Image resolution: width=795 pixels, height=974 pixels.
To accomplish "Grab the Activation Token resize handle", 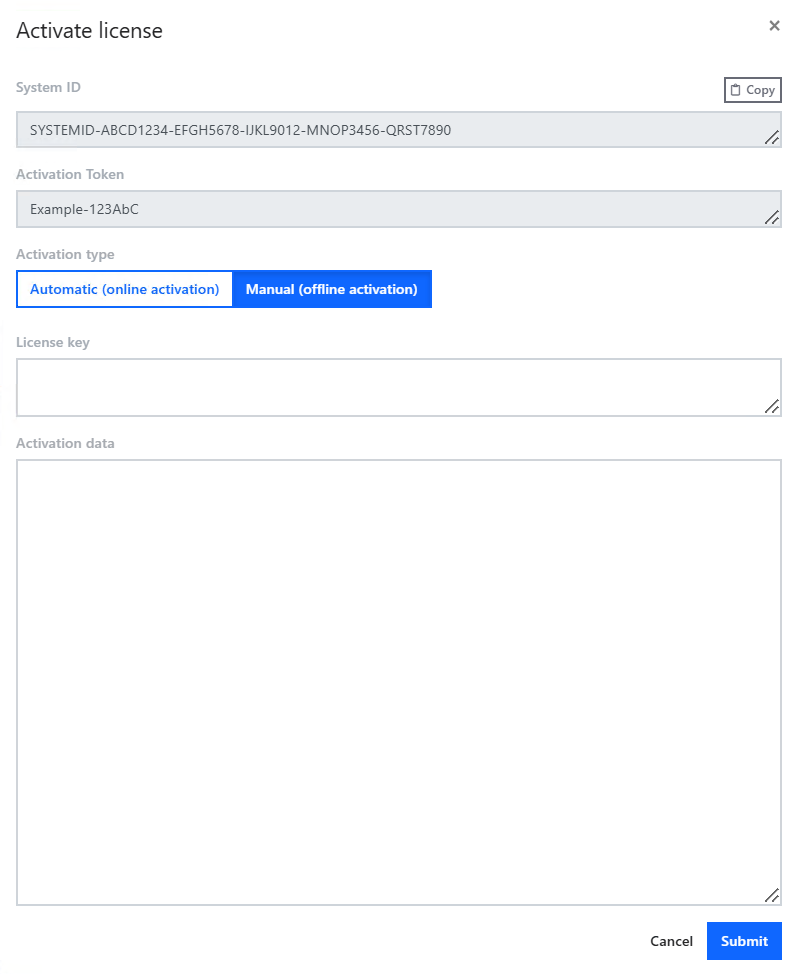I will tap(772, 217).
